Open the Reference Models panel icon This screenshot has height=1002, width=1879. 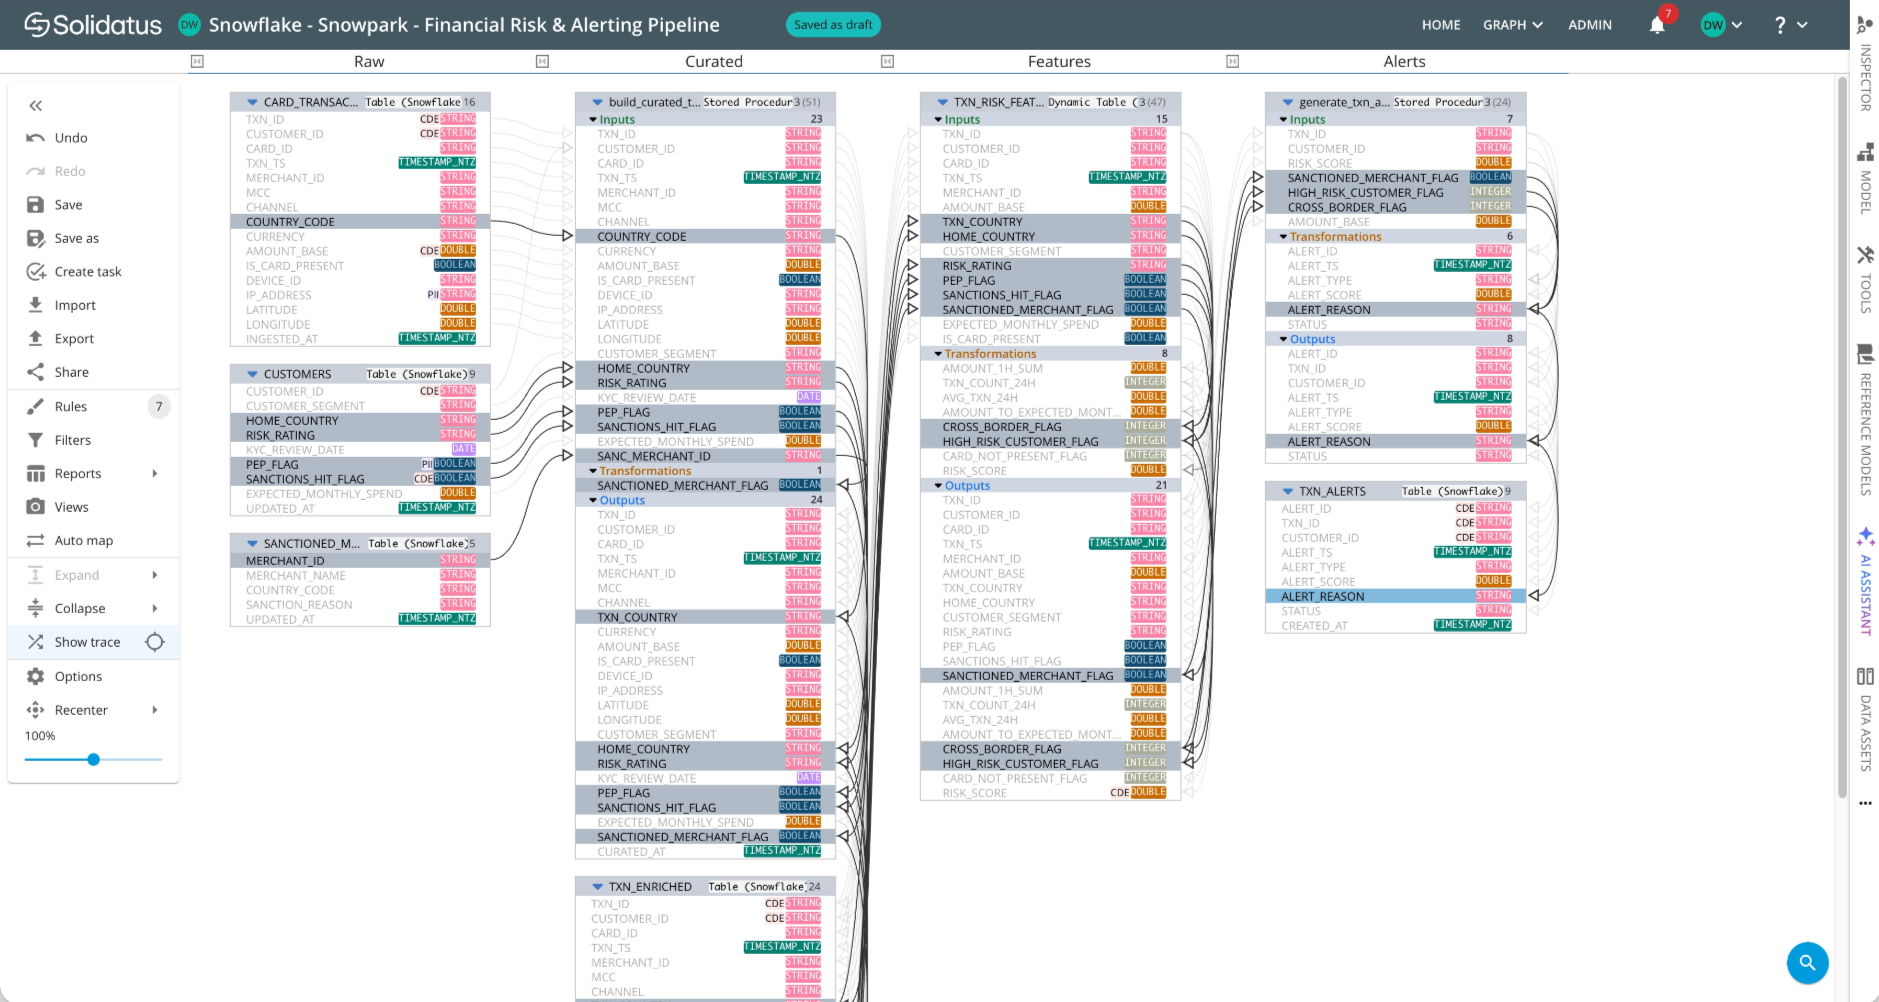(1865, 354)
